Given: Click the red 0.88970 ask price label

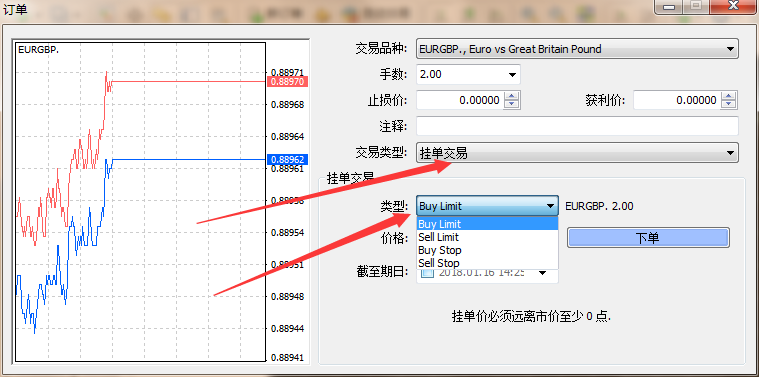Looking at the screenshot, I should [x=288, y=81].
